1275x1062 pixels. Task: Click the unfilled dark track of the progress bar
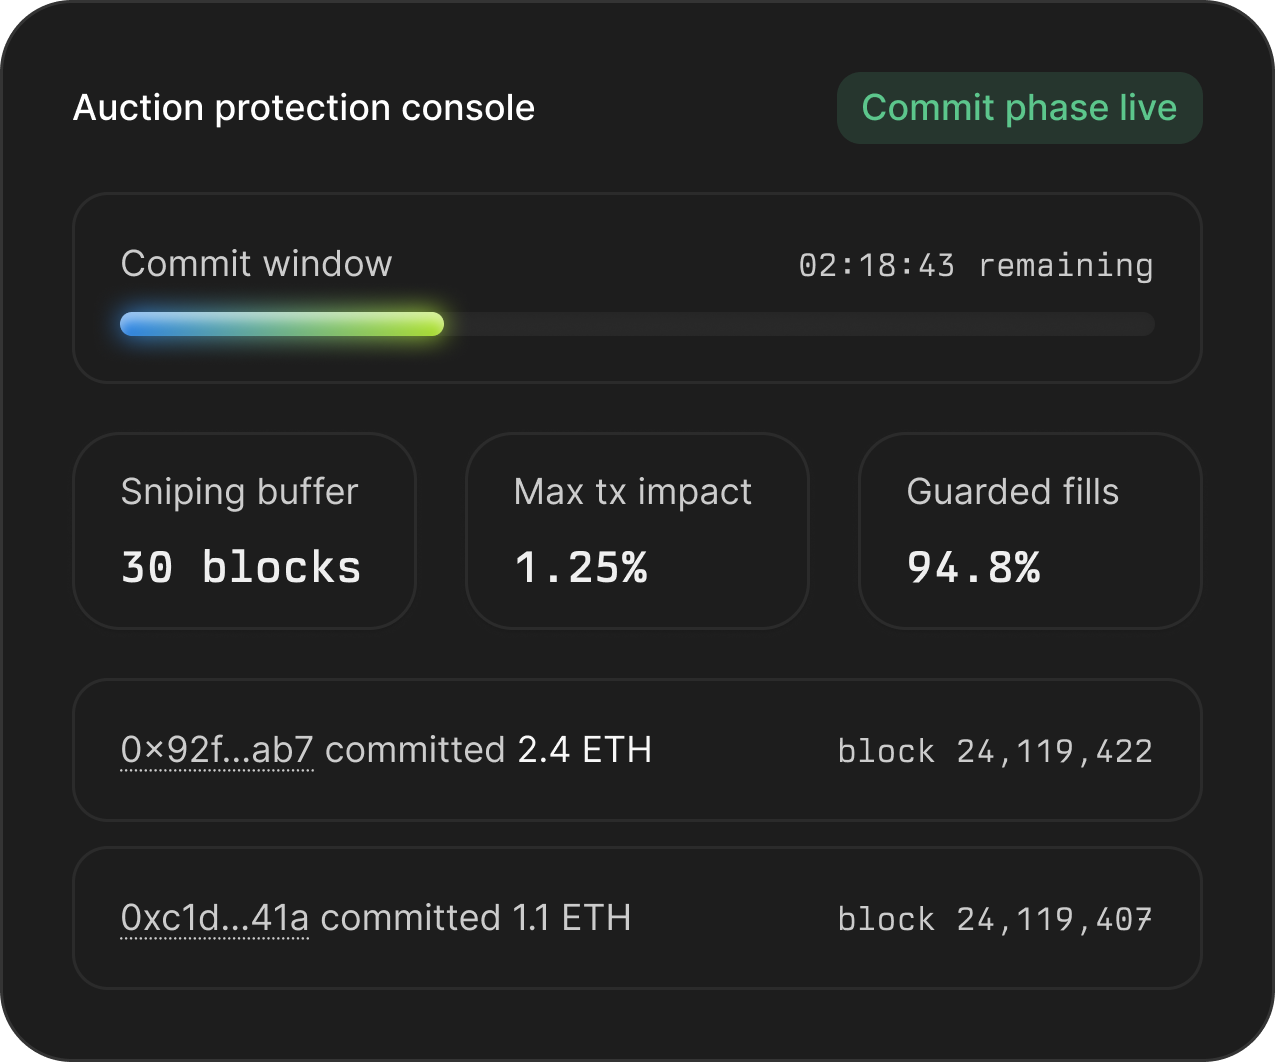(798, 324)
